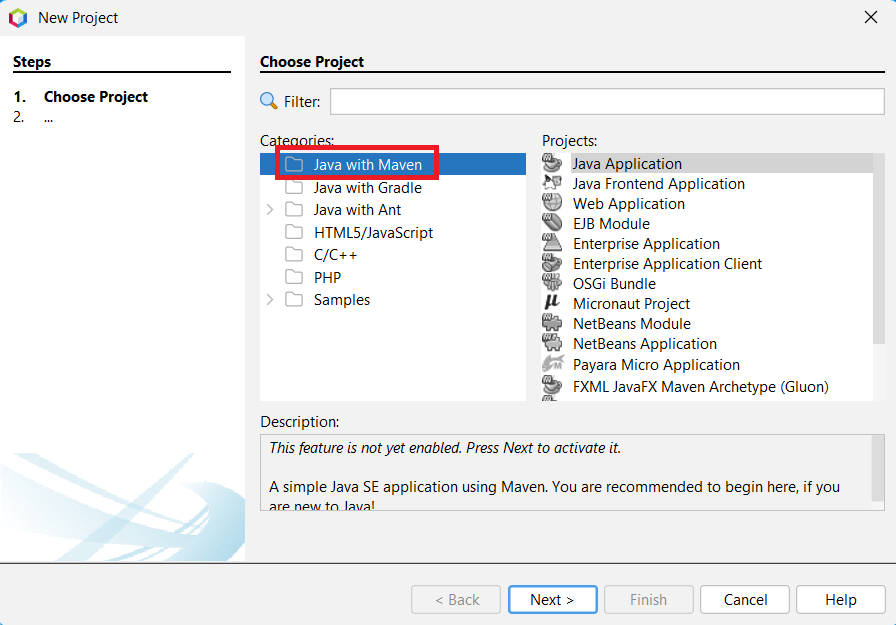Select the PHP category
Viewport: 896px width, 625px height.
(327, 277)
